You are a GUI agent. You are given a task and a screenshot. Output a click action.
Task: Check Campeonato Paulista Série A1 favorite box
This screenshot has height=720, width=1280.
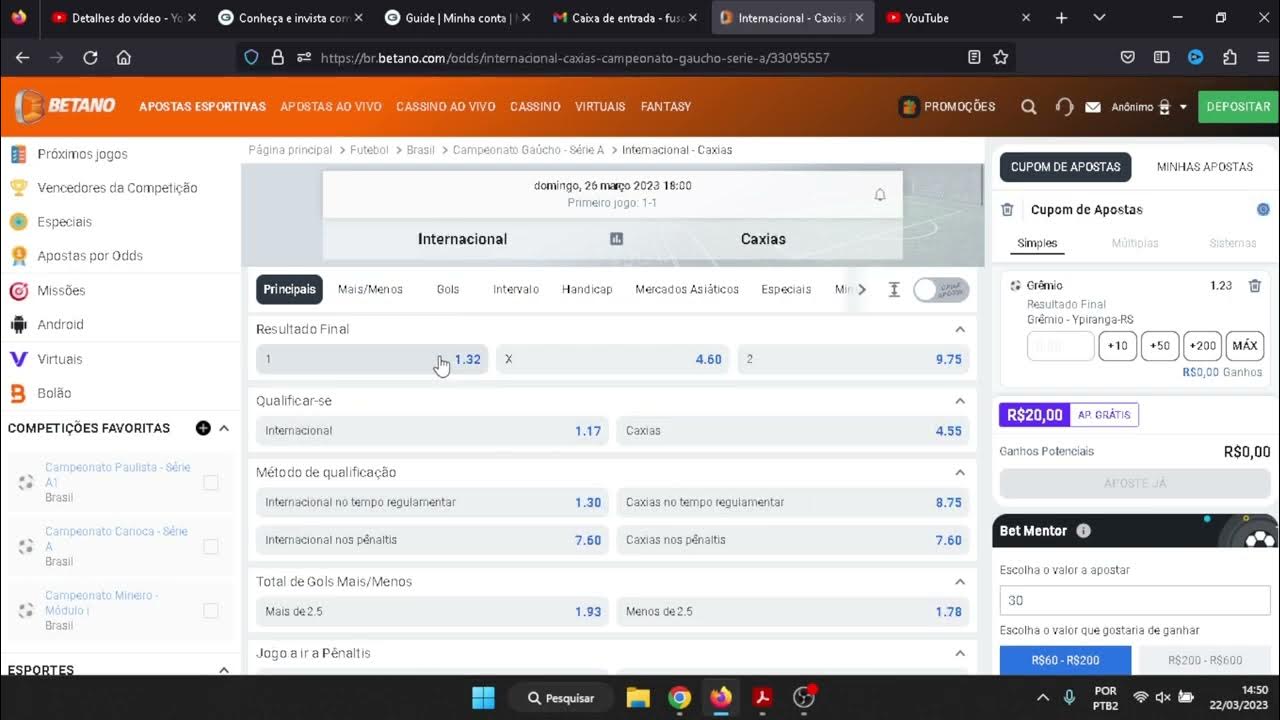pos(211,483)
